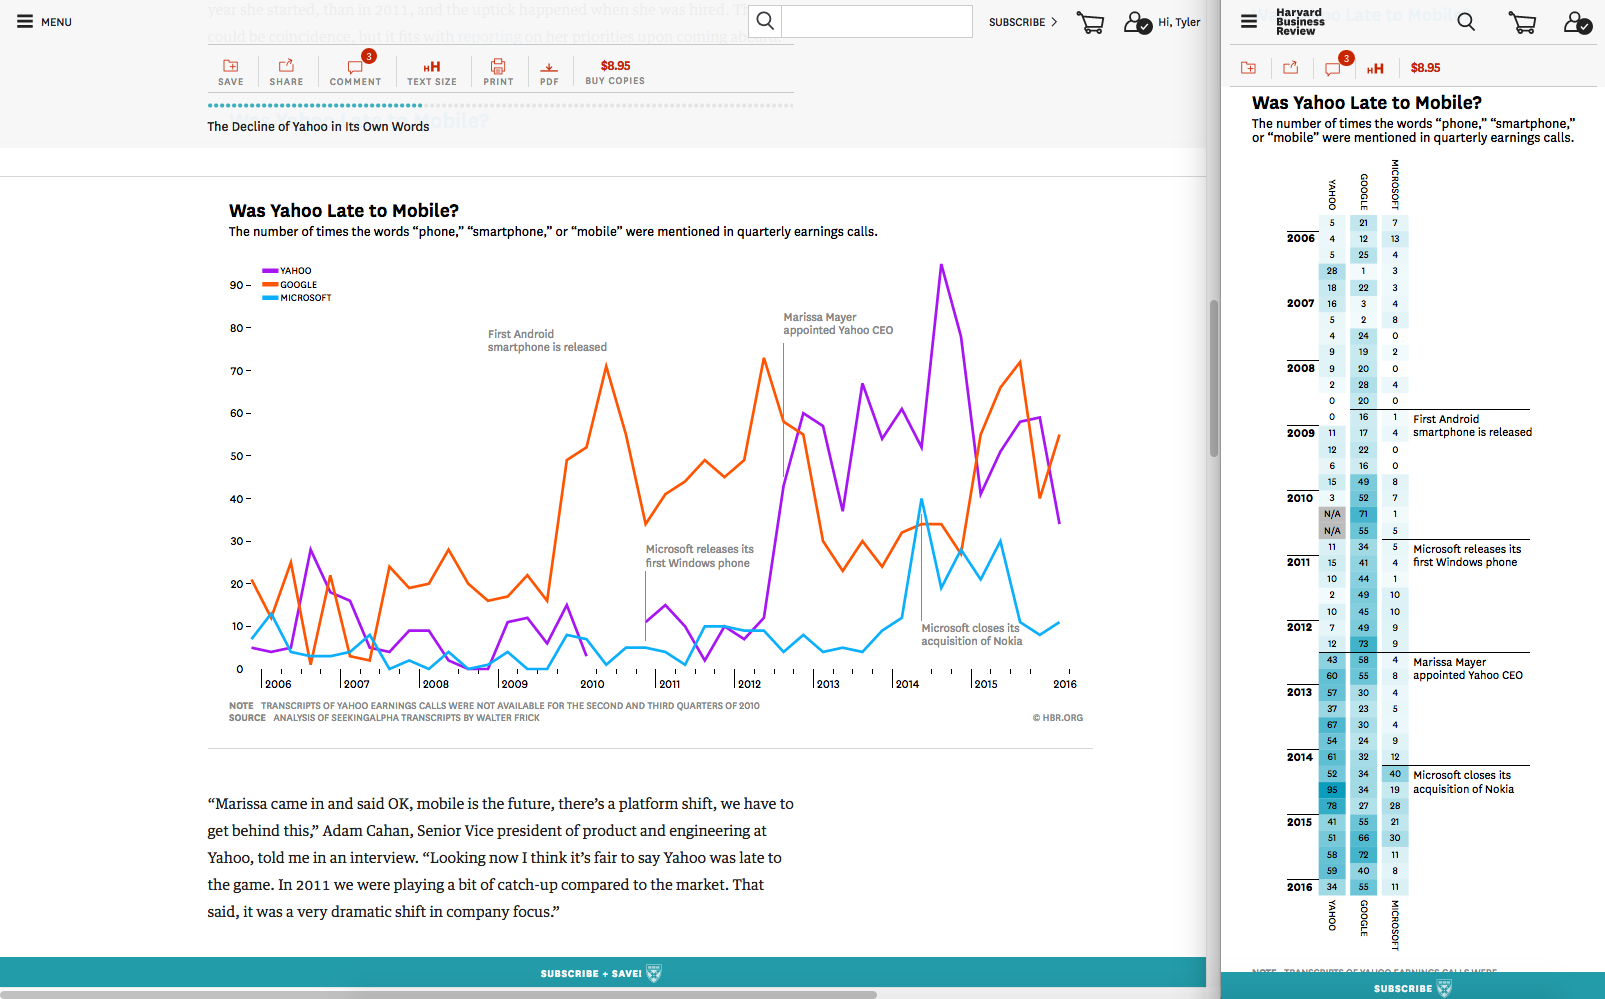
Task: Open the shopping cart in left pane
Action: 1090,22
